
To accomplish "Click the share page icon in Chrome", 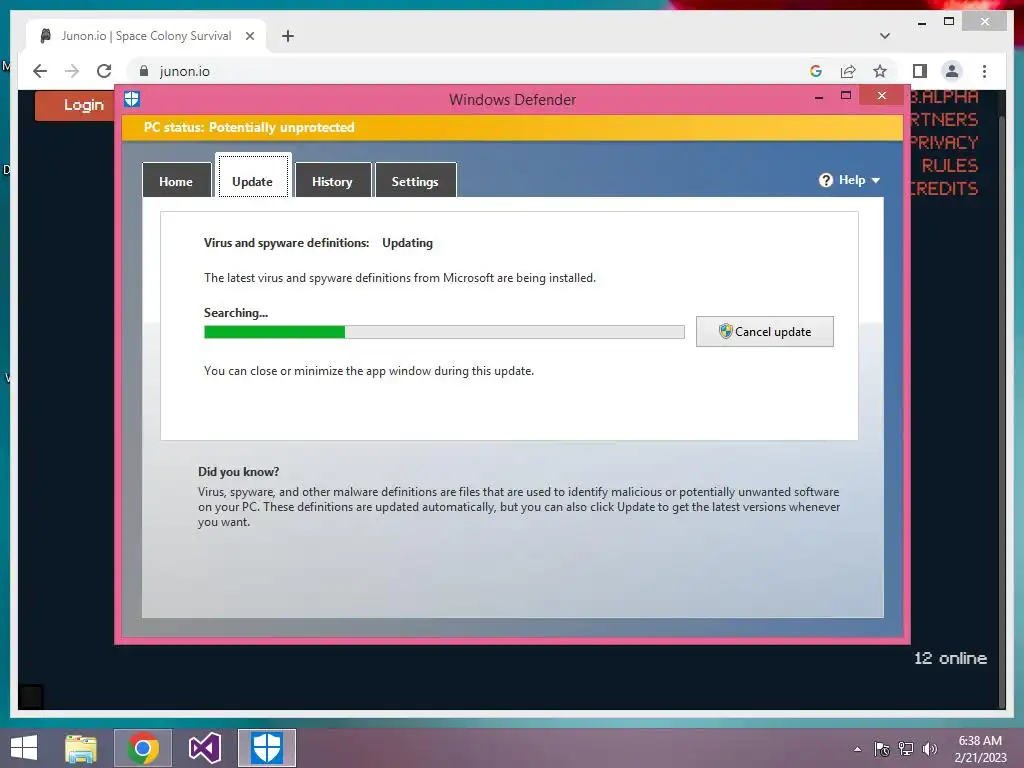I will click(848, 71).
